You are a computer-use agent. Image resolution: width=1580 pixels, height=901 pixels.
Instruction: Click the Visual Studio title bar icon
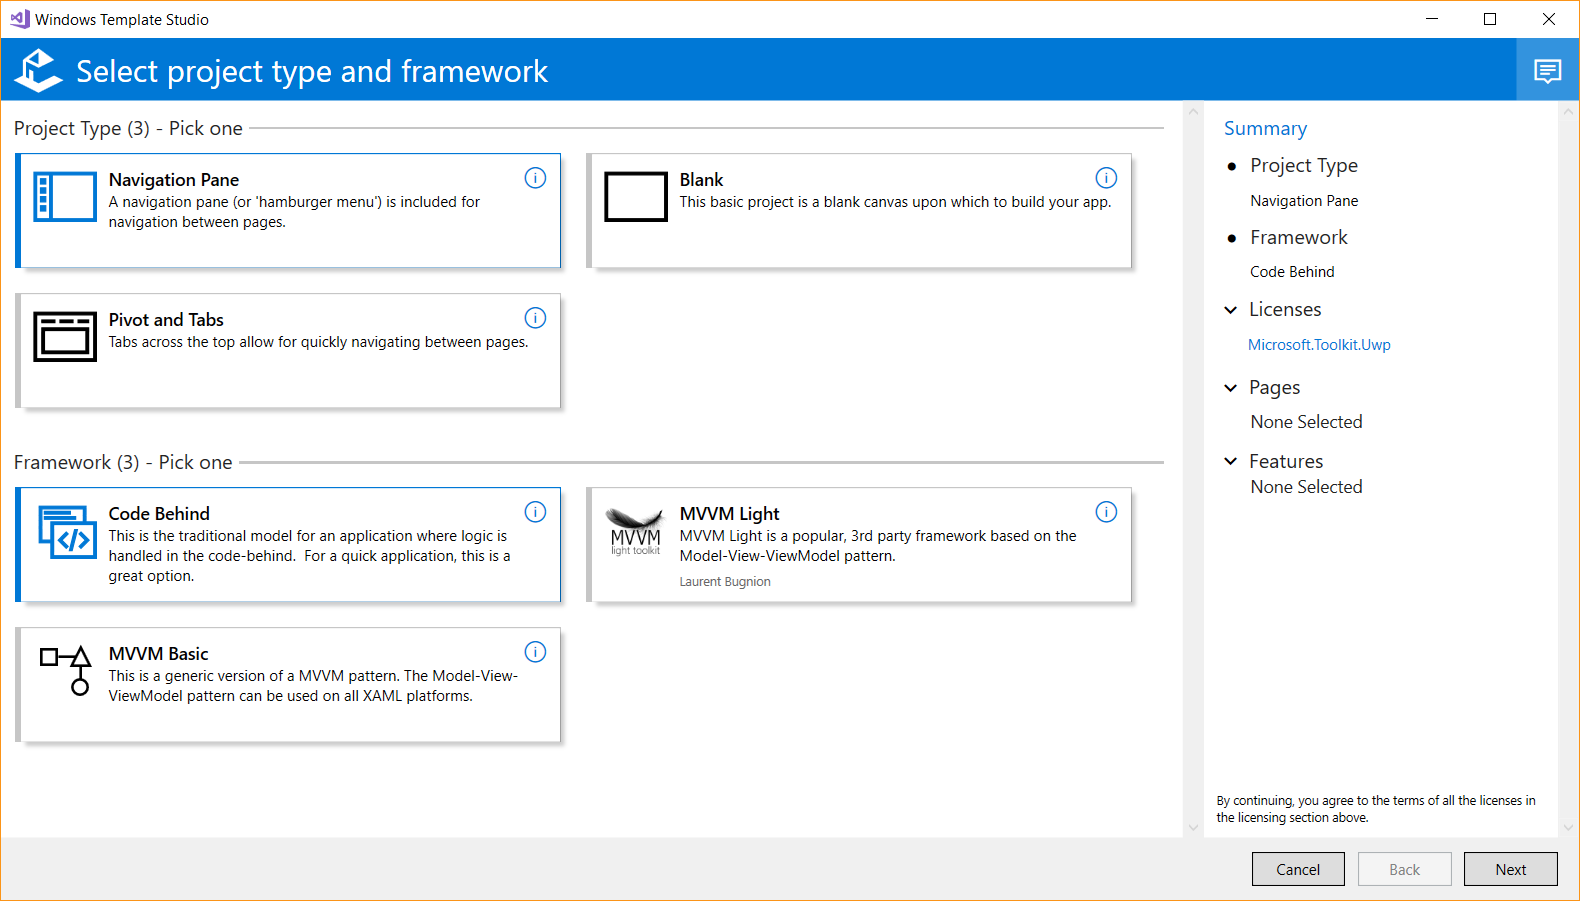[19, 19]
